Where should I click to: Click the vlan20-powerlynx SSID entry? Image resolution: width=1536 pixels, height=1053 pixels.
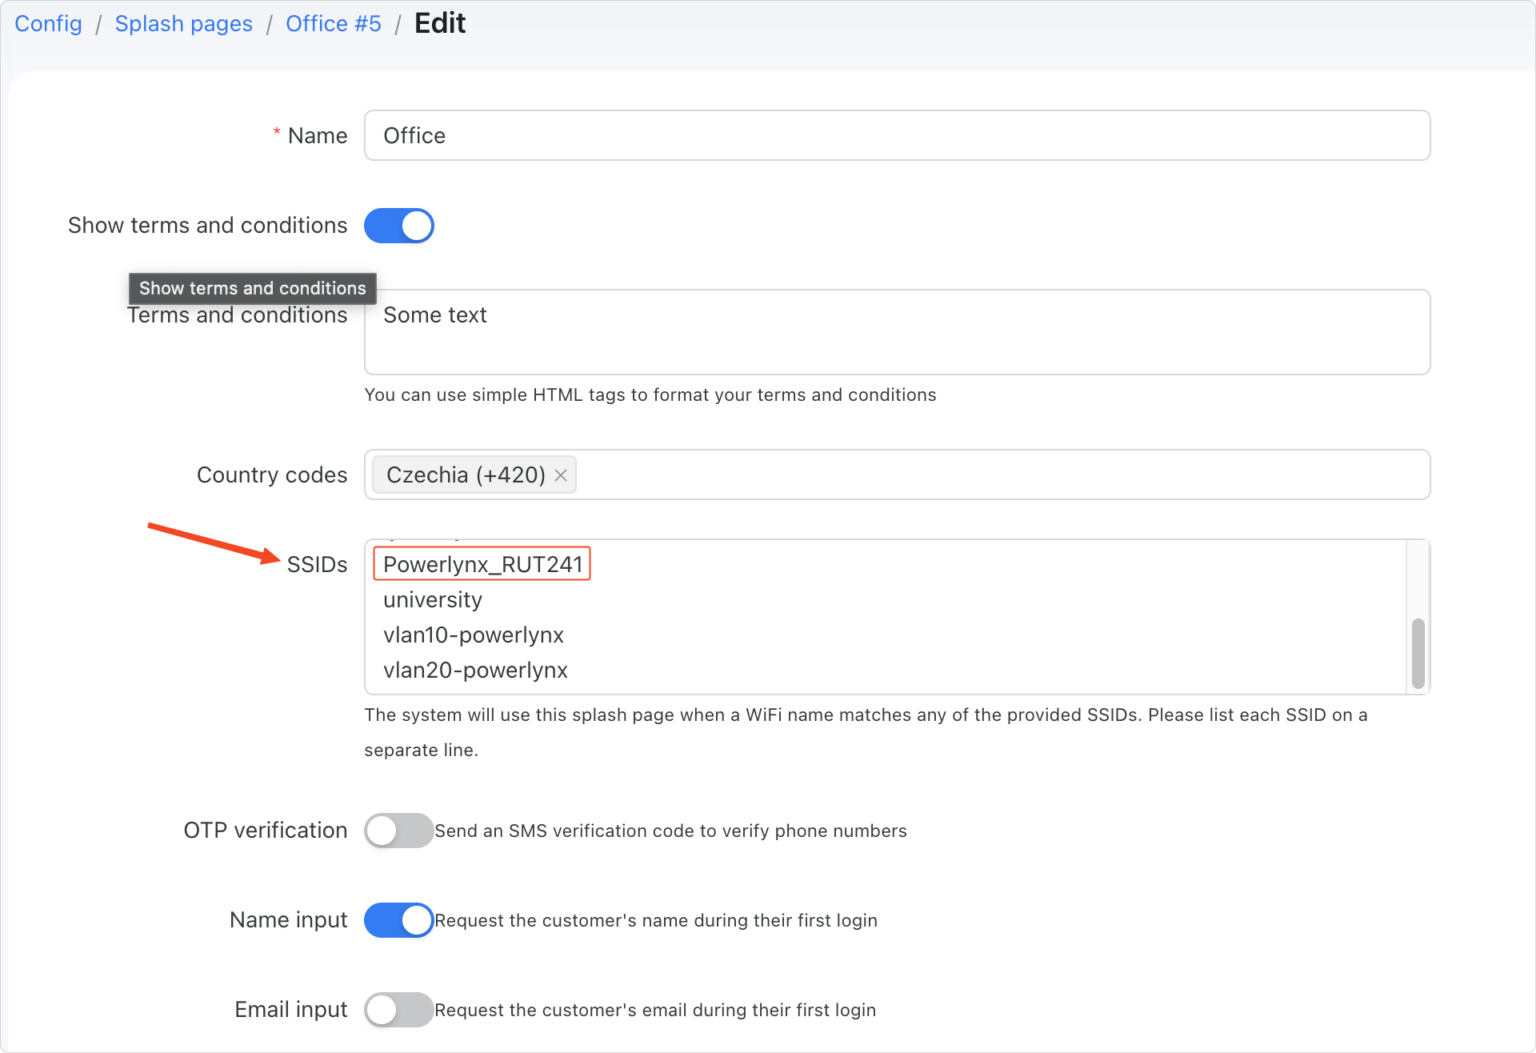click(474, 670)
